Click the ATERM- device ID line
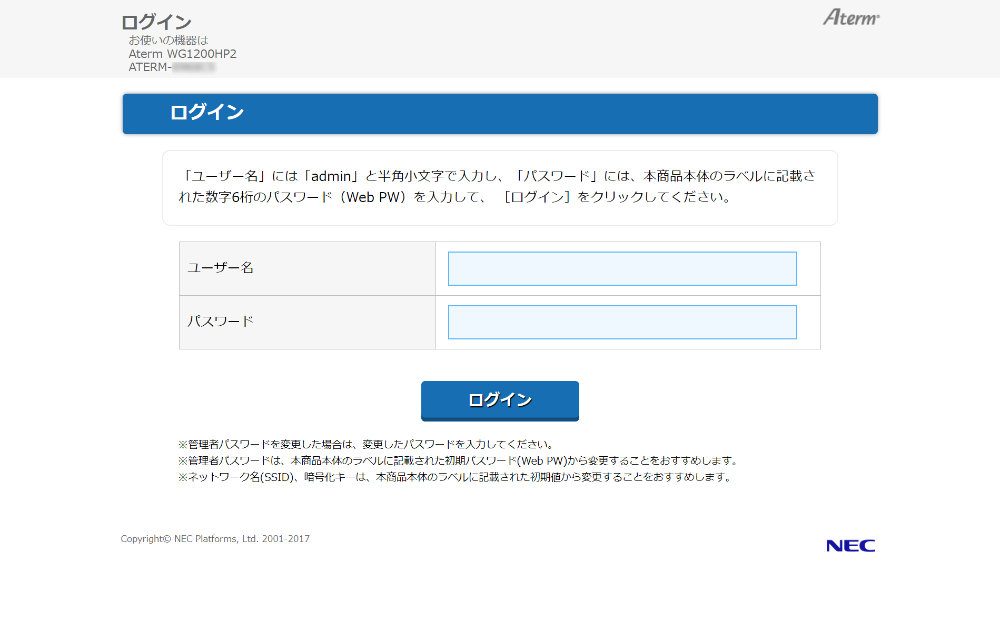1000x642 pixels. pos(172,67)
